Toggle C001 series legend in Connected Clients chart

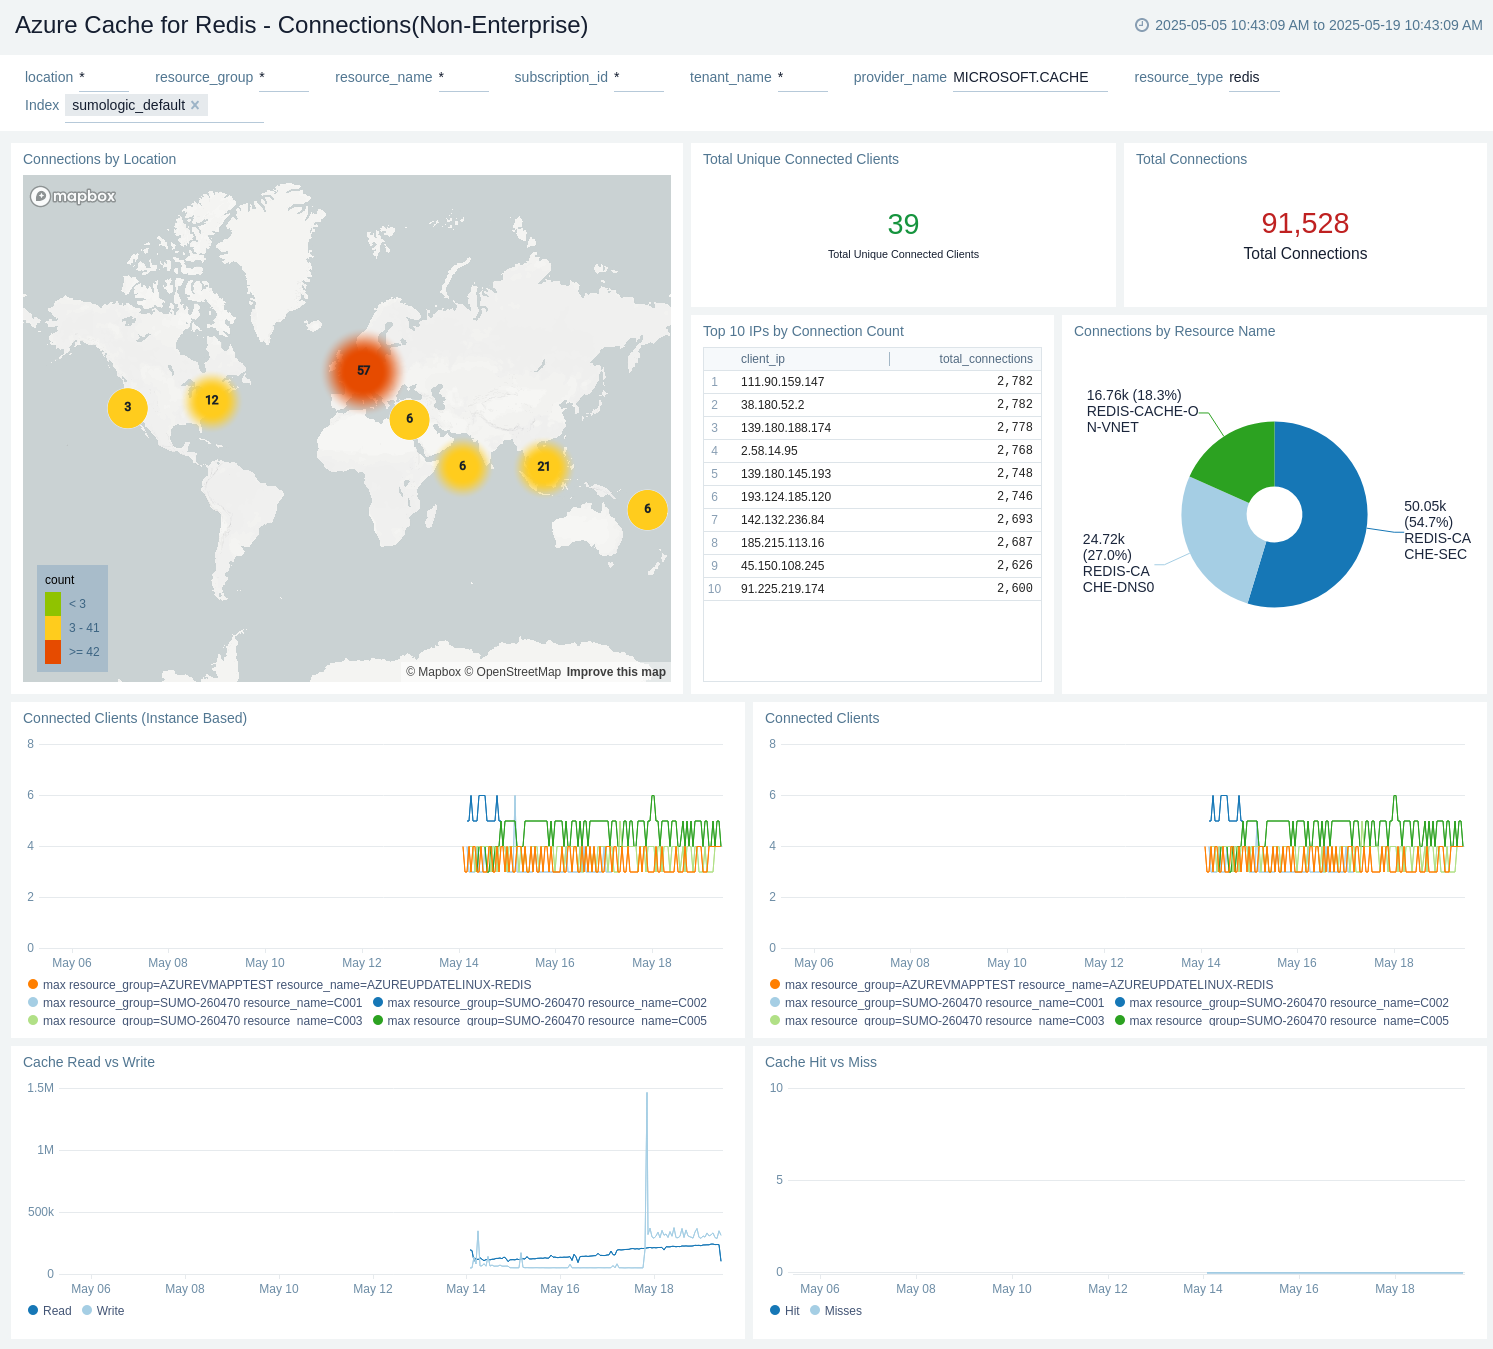pyautogui.click(x=937, y=1003)
